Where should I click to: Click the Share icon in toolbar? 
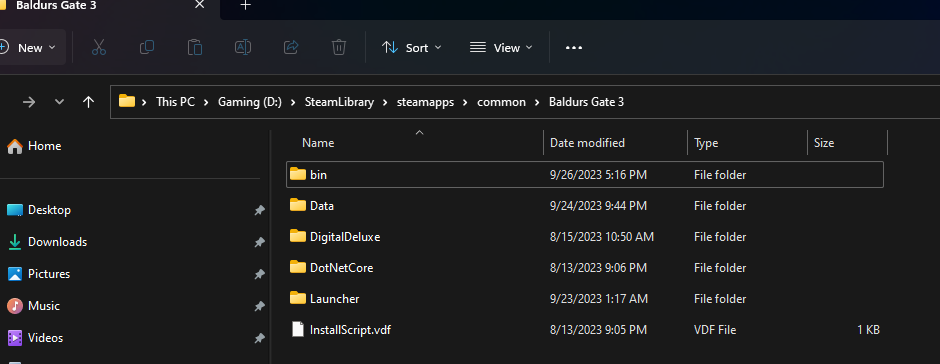(x=291, y=47)
